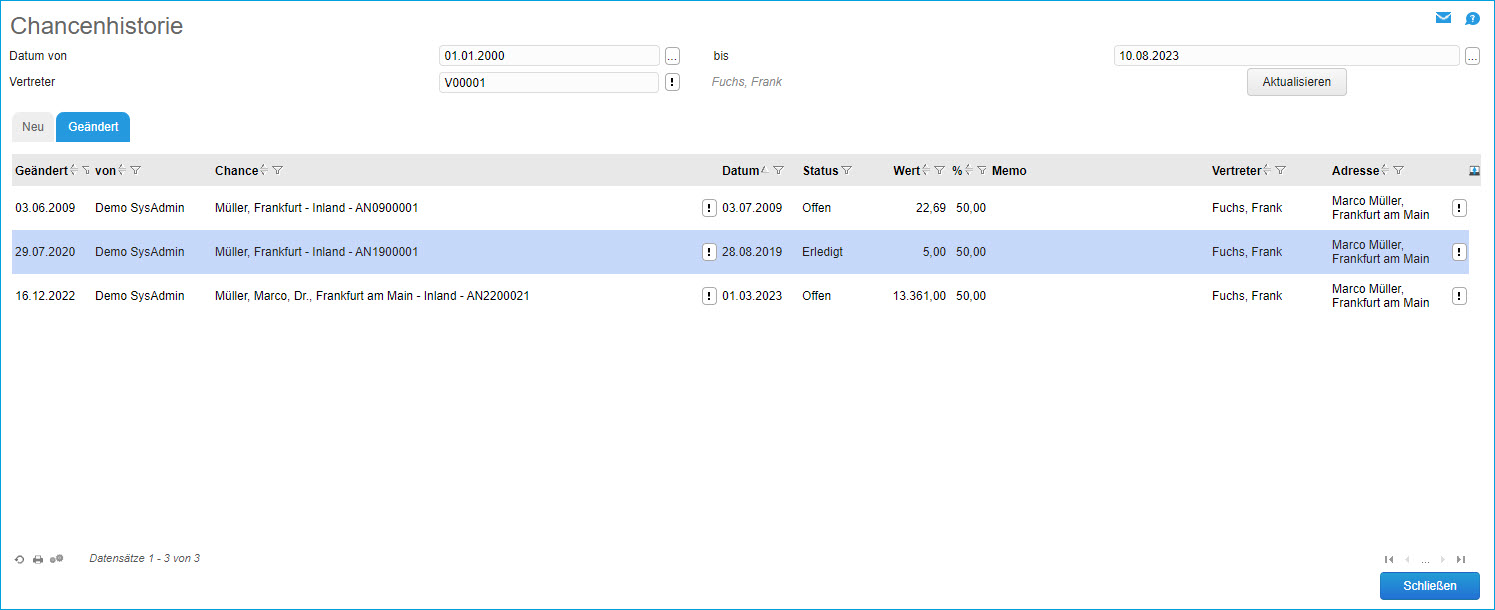Click the envelope mail icon

1443,18
